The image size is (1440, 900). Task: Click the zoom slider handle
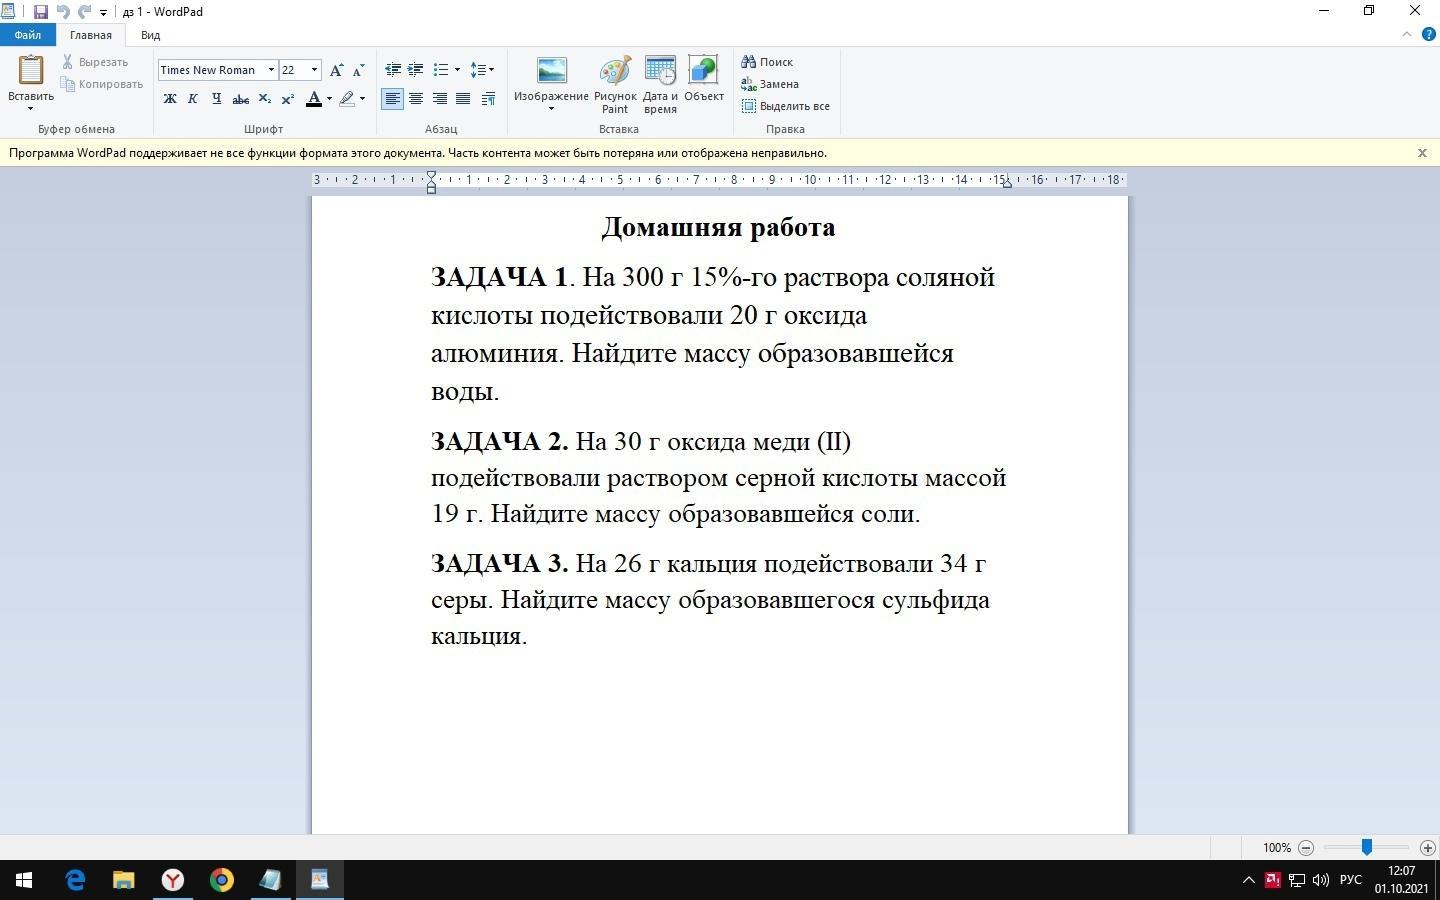point(1366,847)
